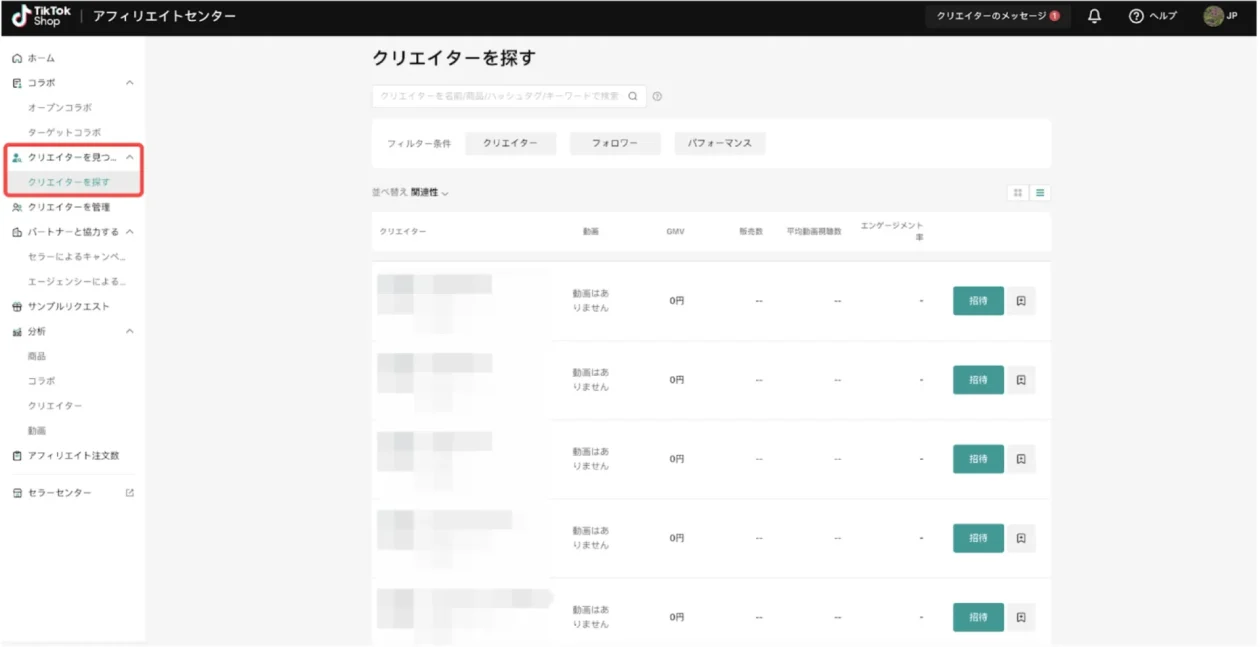Viewport: 1260px width, 647px height.
Task: Open the フォロワー filter dropdown
Action: 615,144
